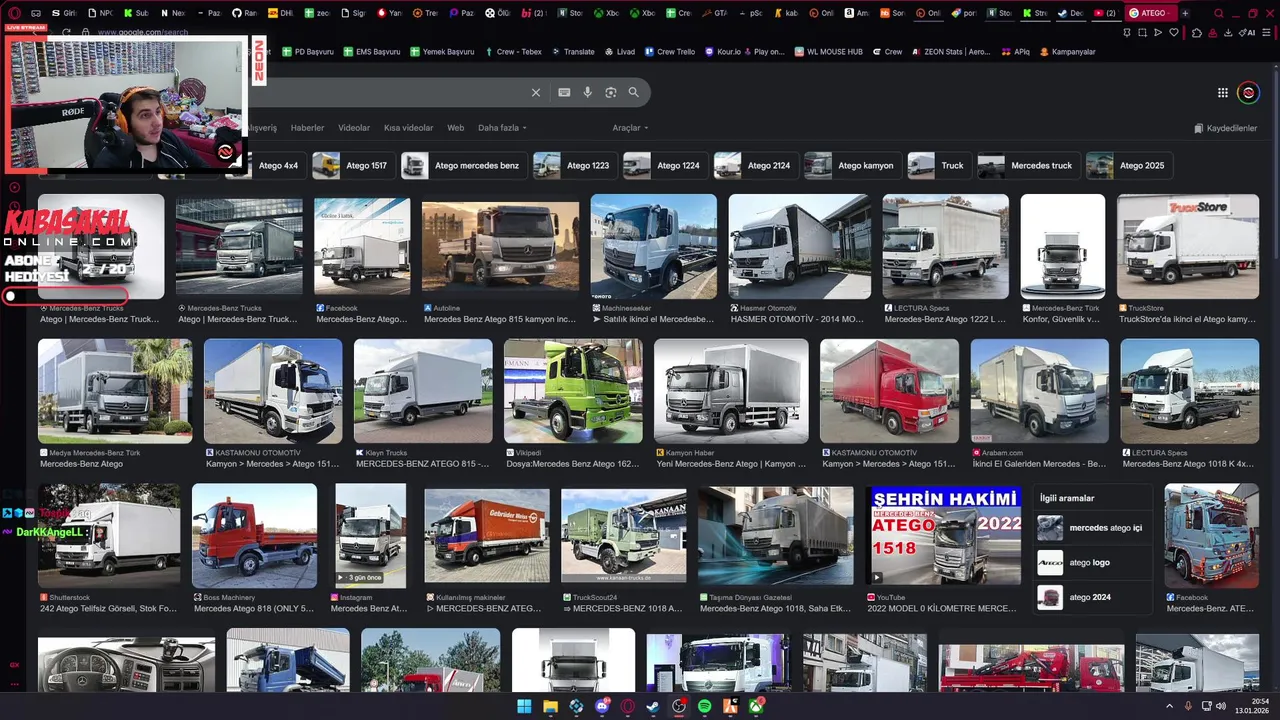Select the Atego kamyon suggestion chip

point(851,165)
